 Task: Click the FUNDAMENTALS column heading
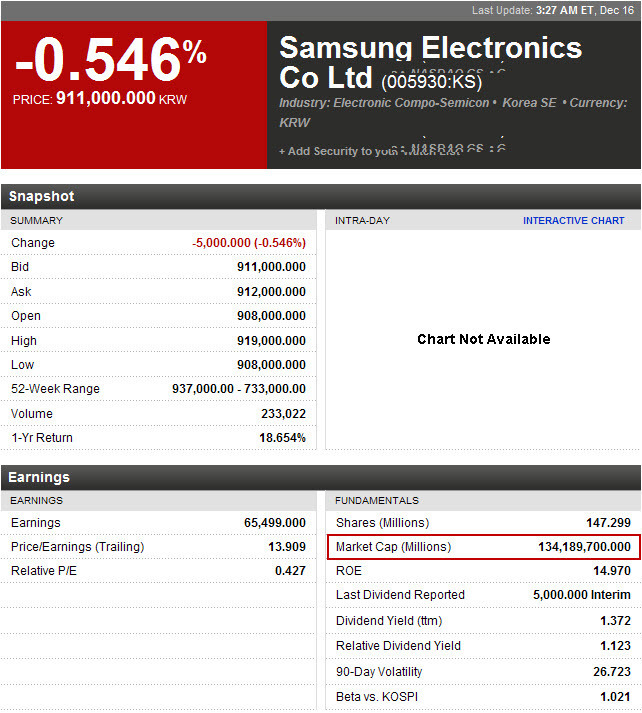tap(377, 501)
